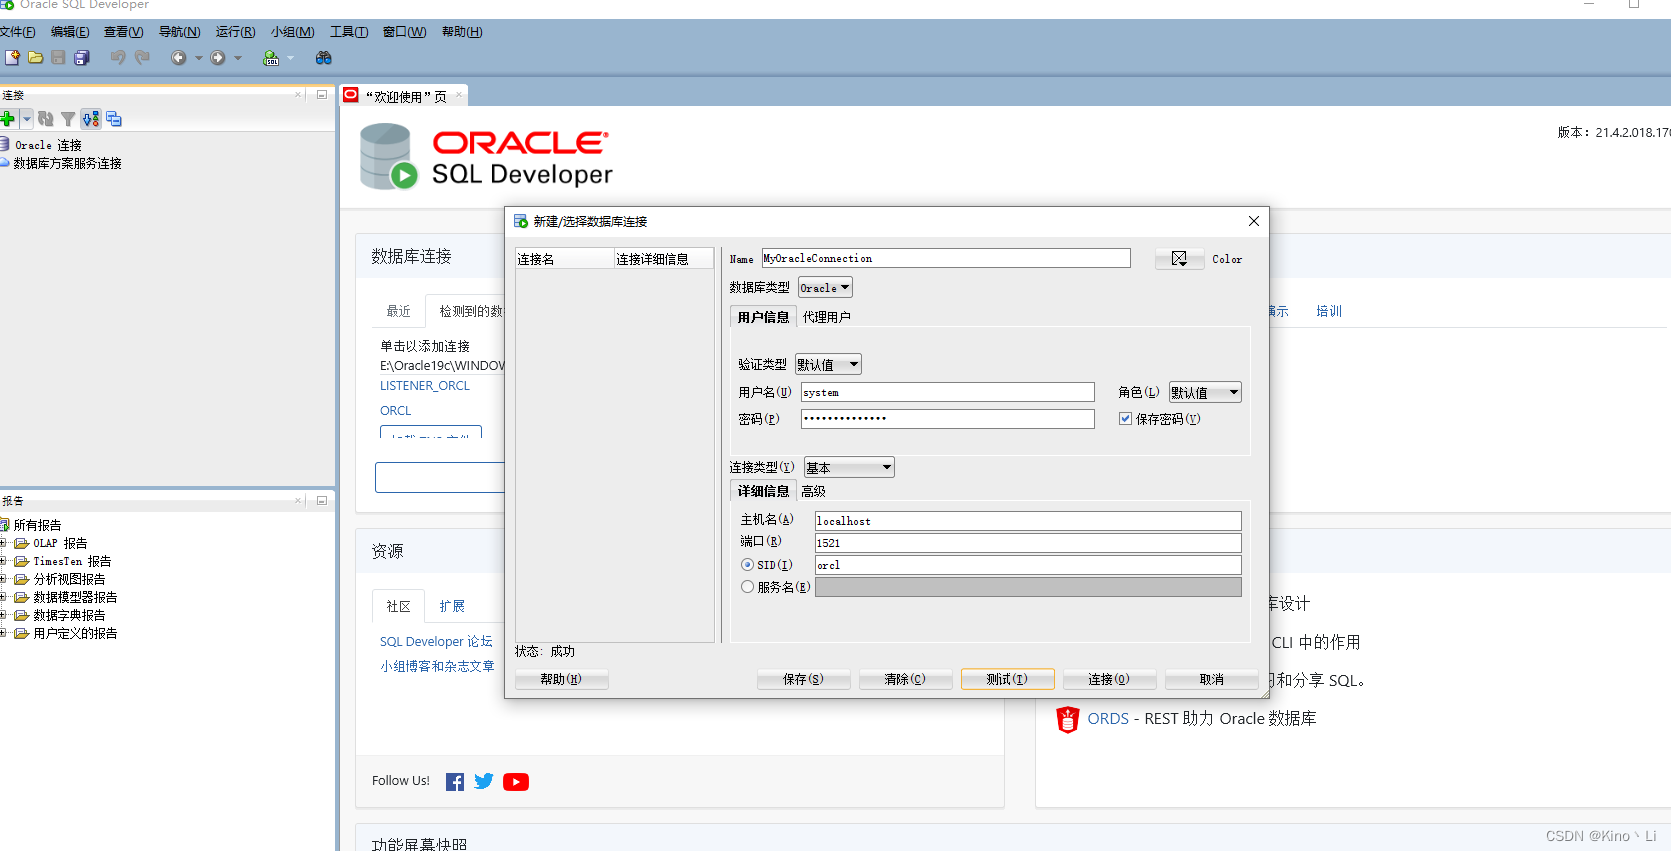Switch to the 扩展 tab on welcome page
The width and height of the screenshot is (1671, 851).
452,606
